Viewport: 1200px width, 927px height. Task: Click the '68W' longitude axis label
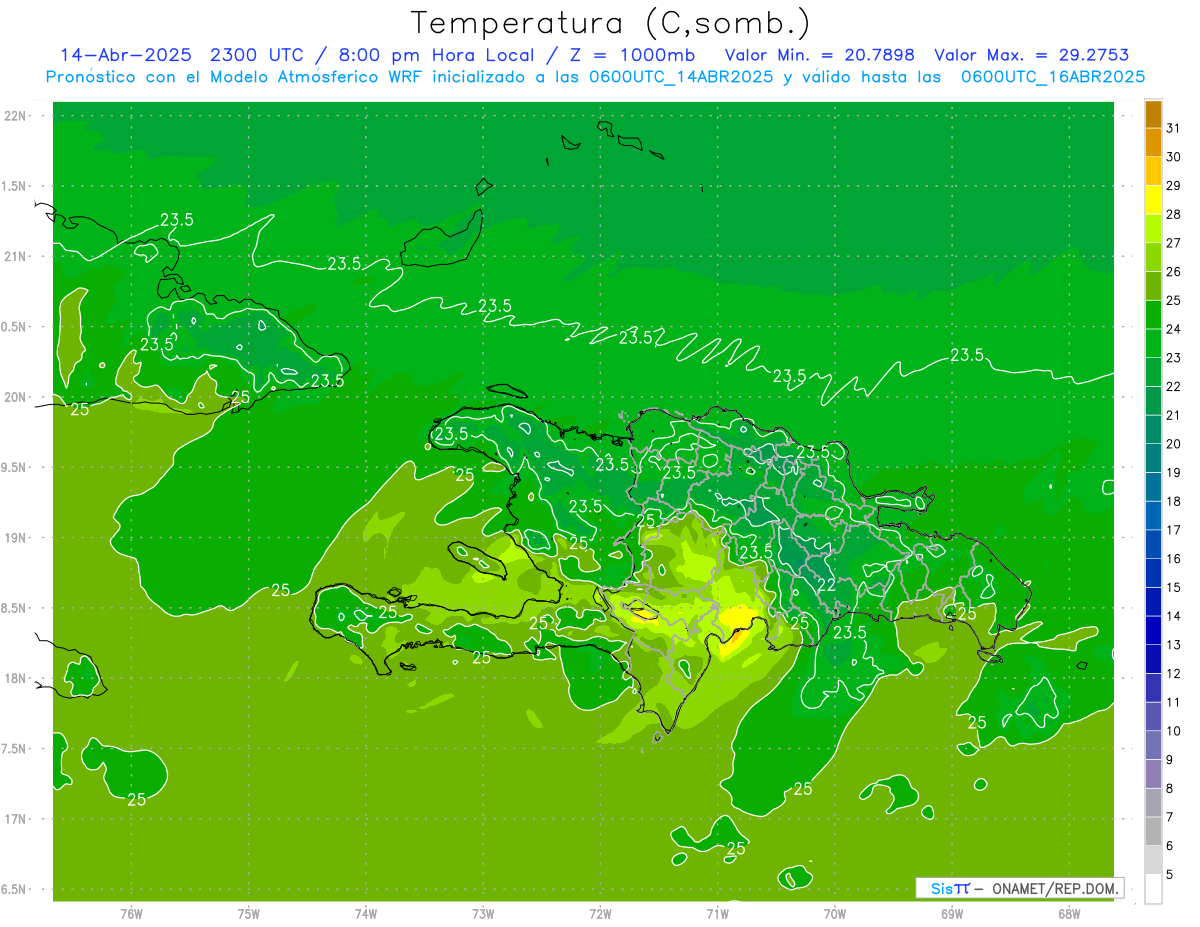(x=1069, y=913)
